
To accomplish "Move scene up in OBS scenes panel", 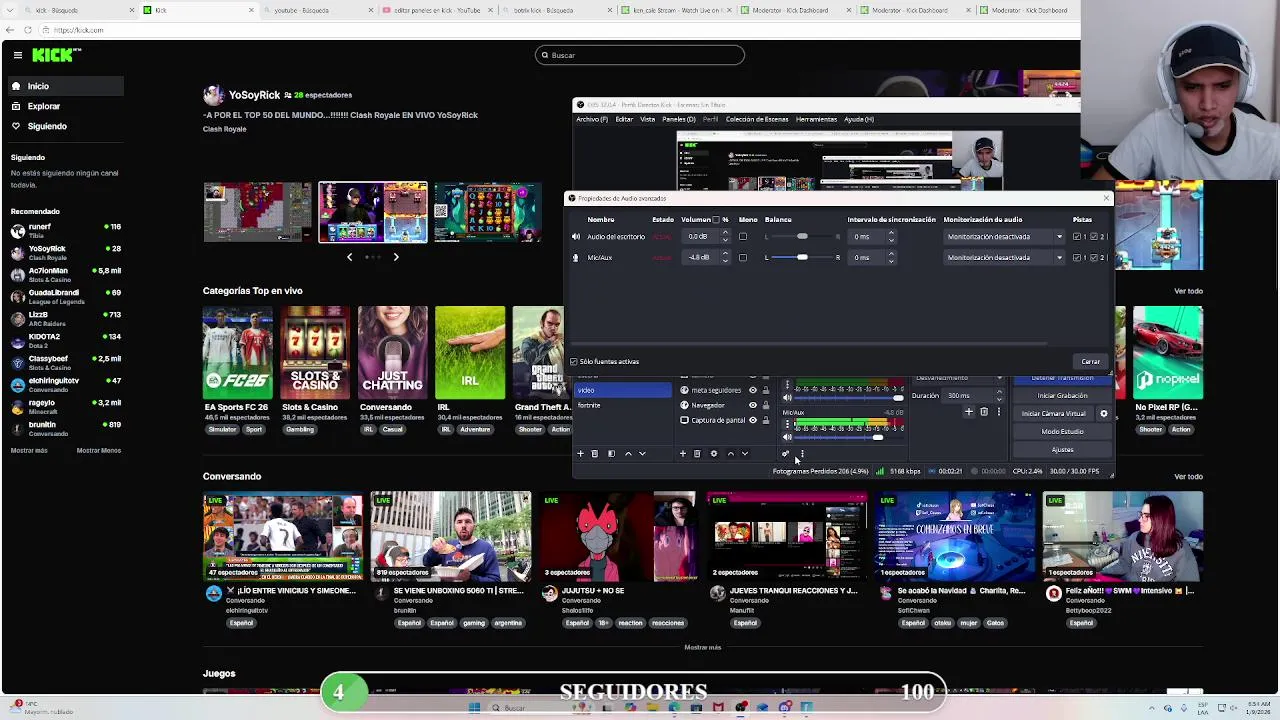I will (x=628, y=454).
